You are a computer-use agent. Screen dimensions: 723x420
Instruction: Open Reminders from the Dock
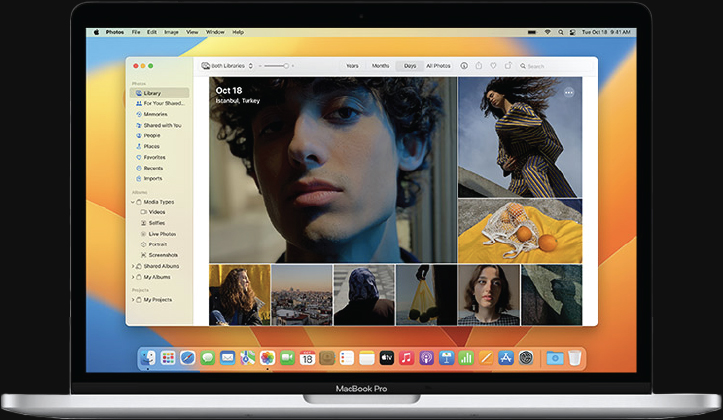click(347, 358)
